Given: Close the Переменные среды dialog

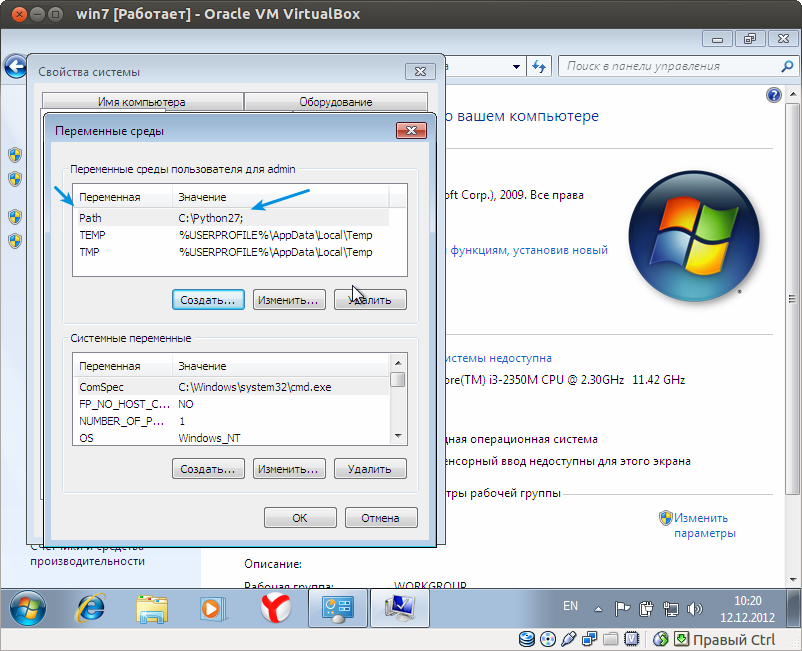Looking at the screenshot, I should (x=411, y=130).
